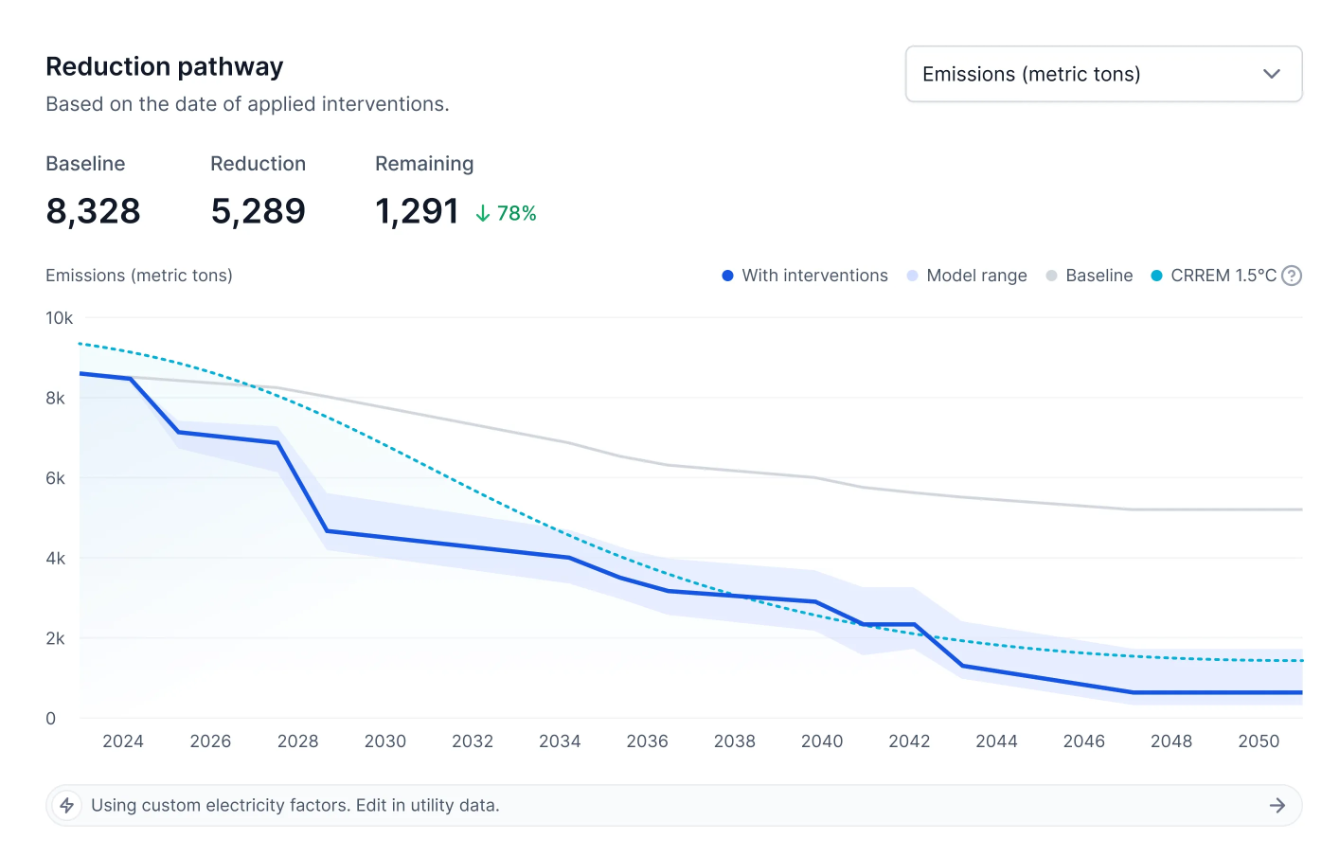Open the custom electricity factors notice
The image size is (1338, 856).
(294, 805)
